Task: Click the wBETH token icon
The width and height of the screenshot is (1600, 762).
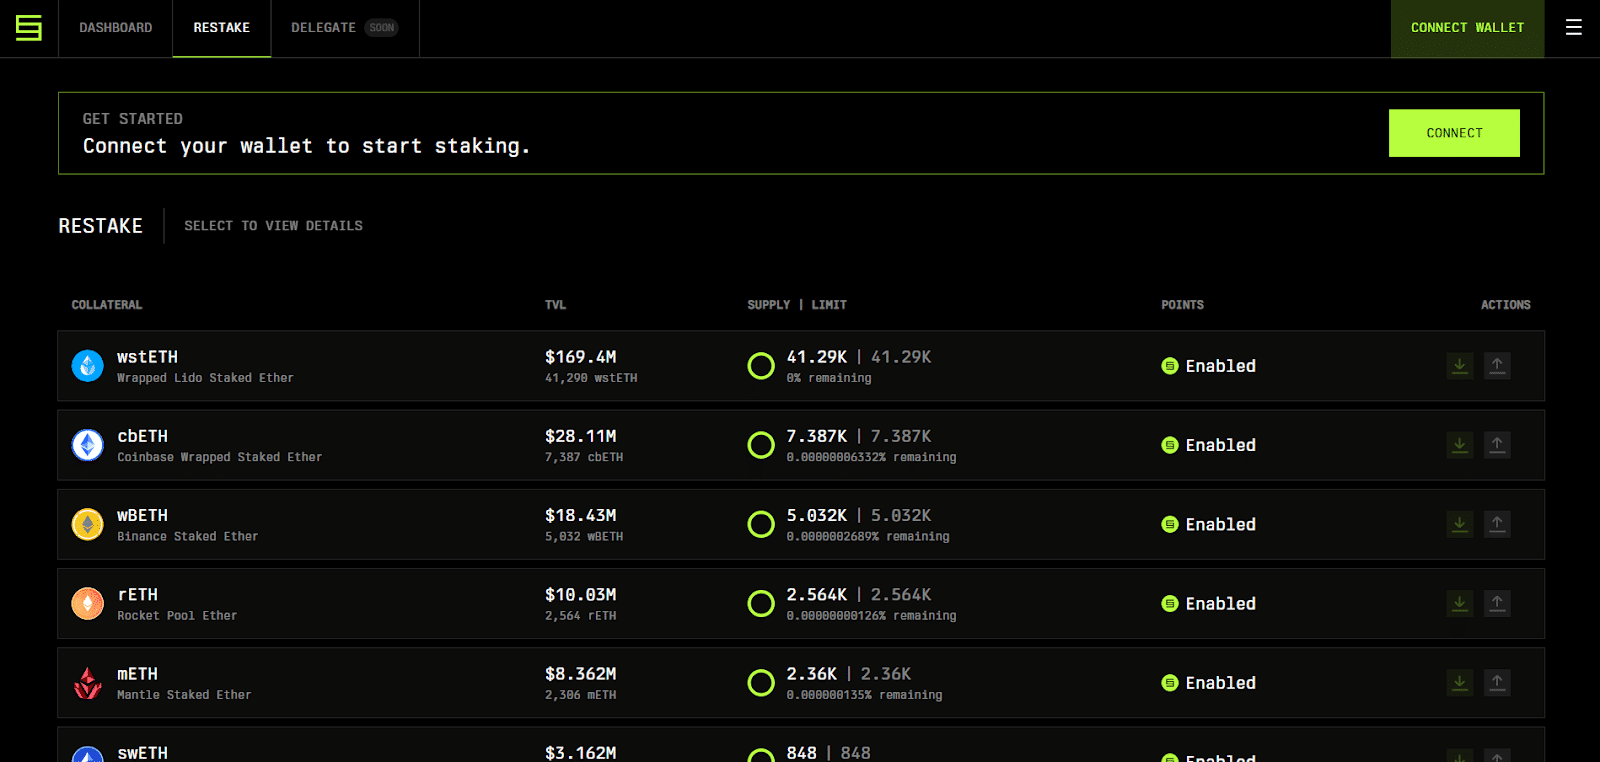Action: (88, 524)
